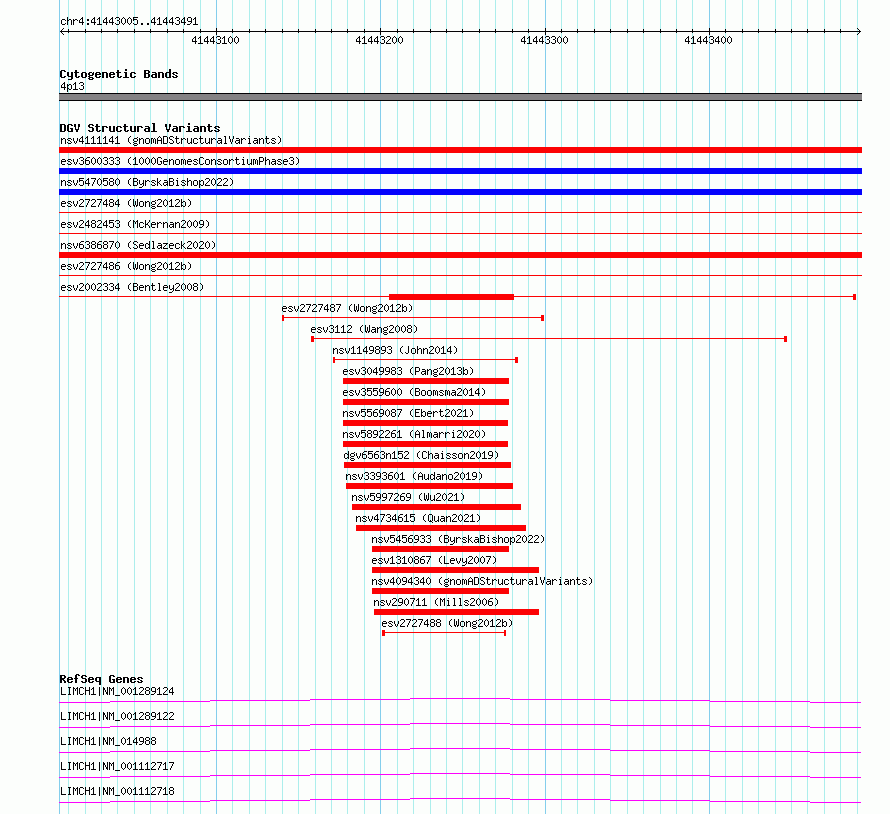Open variant esv2002334 (Bentley2008)
890x814 pixels.
coord(132,287)
